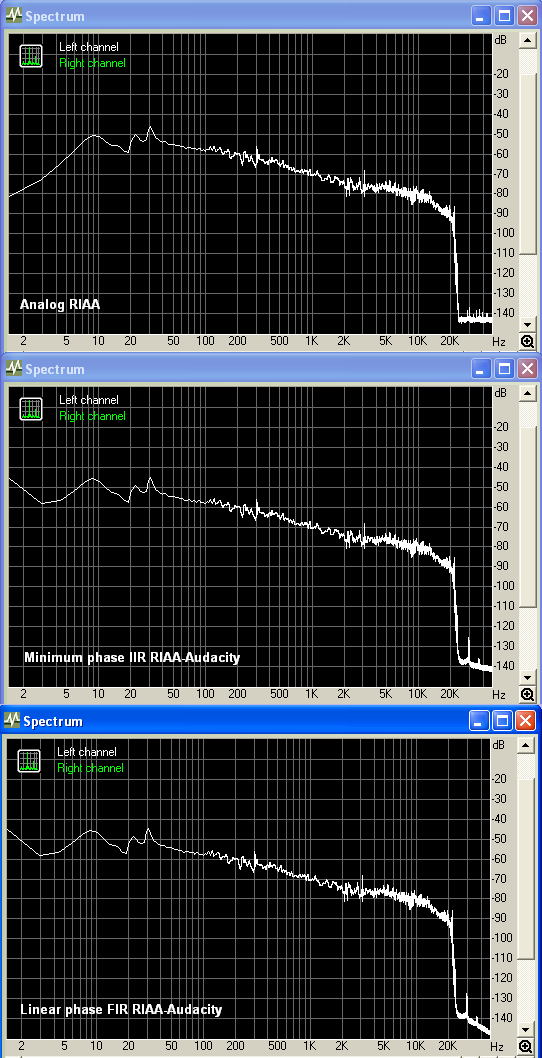This screenshot has height=1058, width=542.
Task: Click the 'Spectrum' title text of Minimum phase IIR window
Action: [x=55, y=369]
